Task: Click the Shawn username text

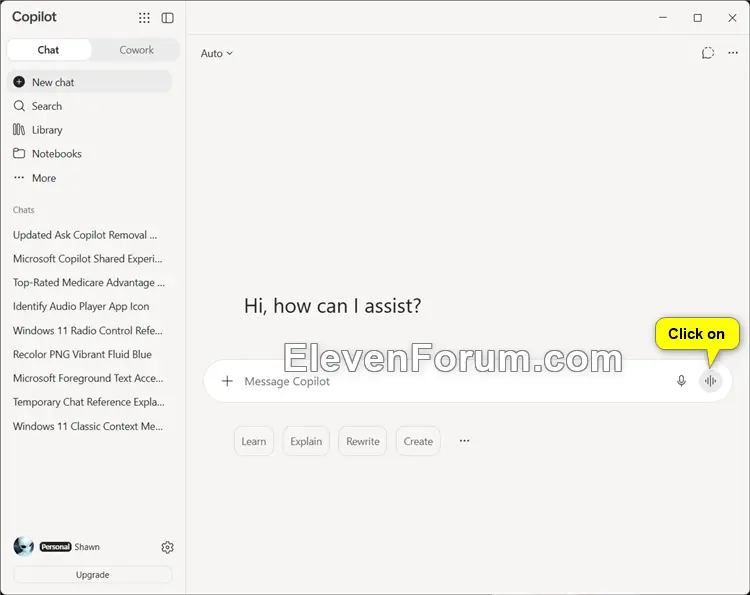Action: [87, 547]
